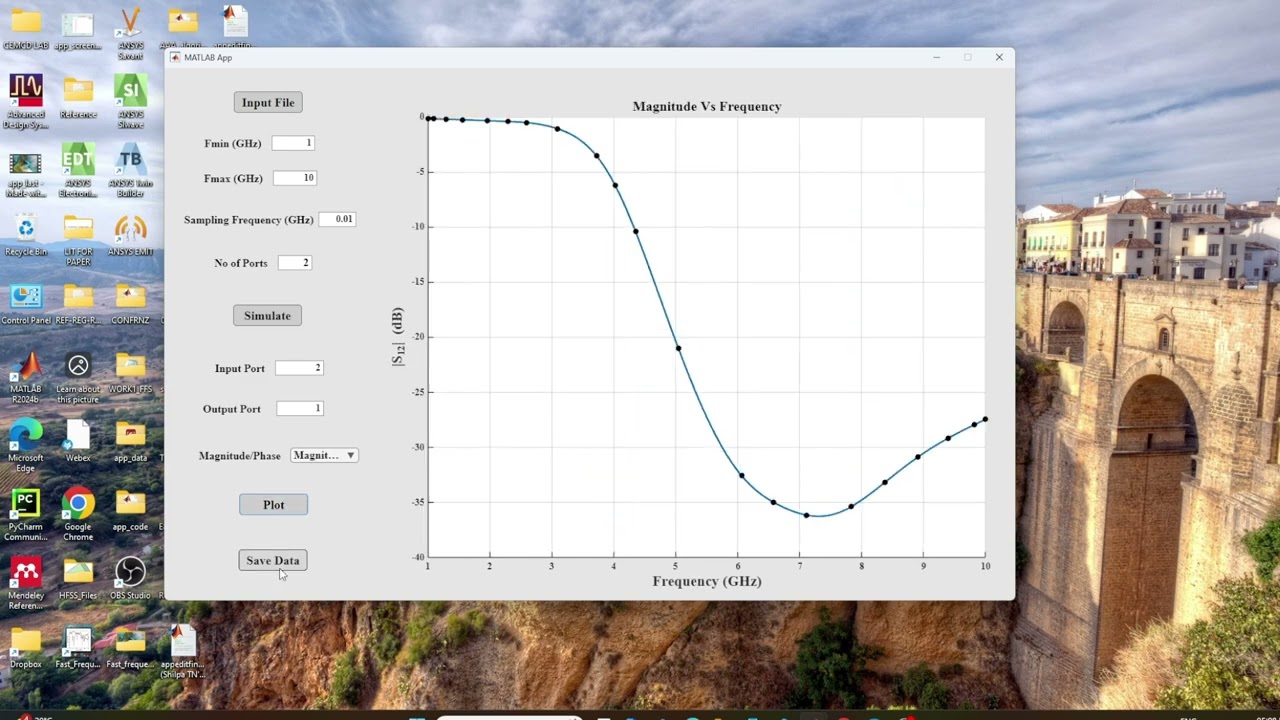
Task: Open Advanced Design System shortcut
Action: 26,102
